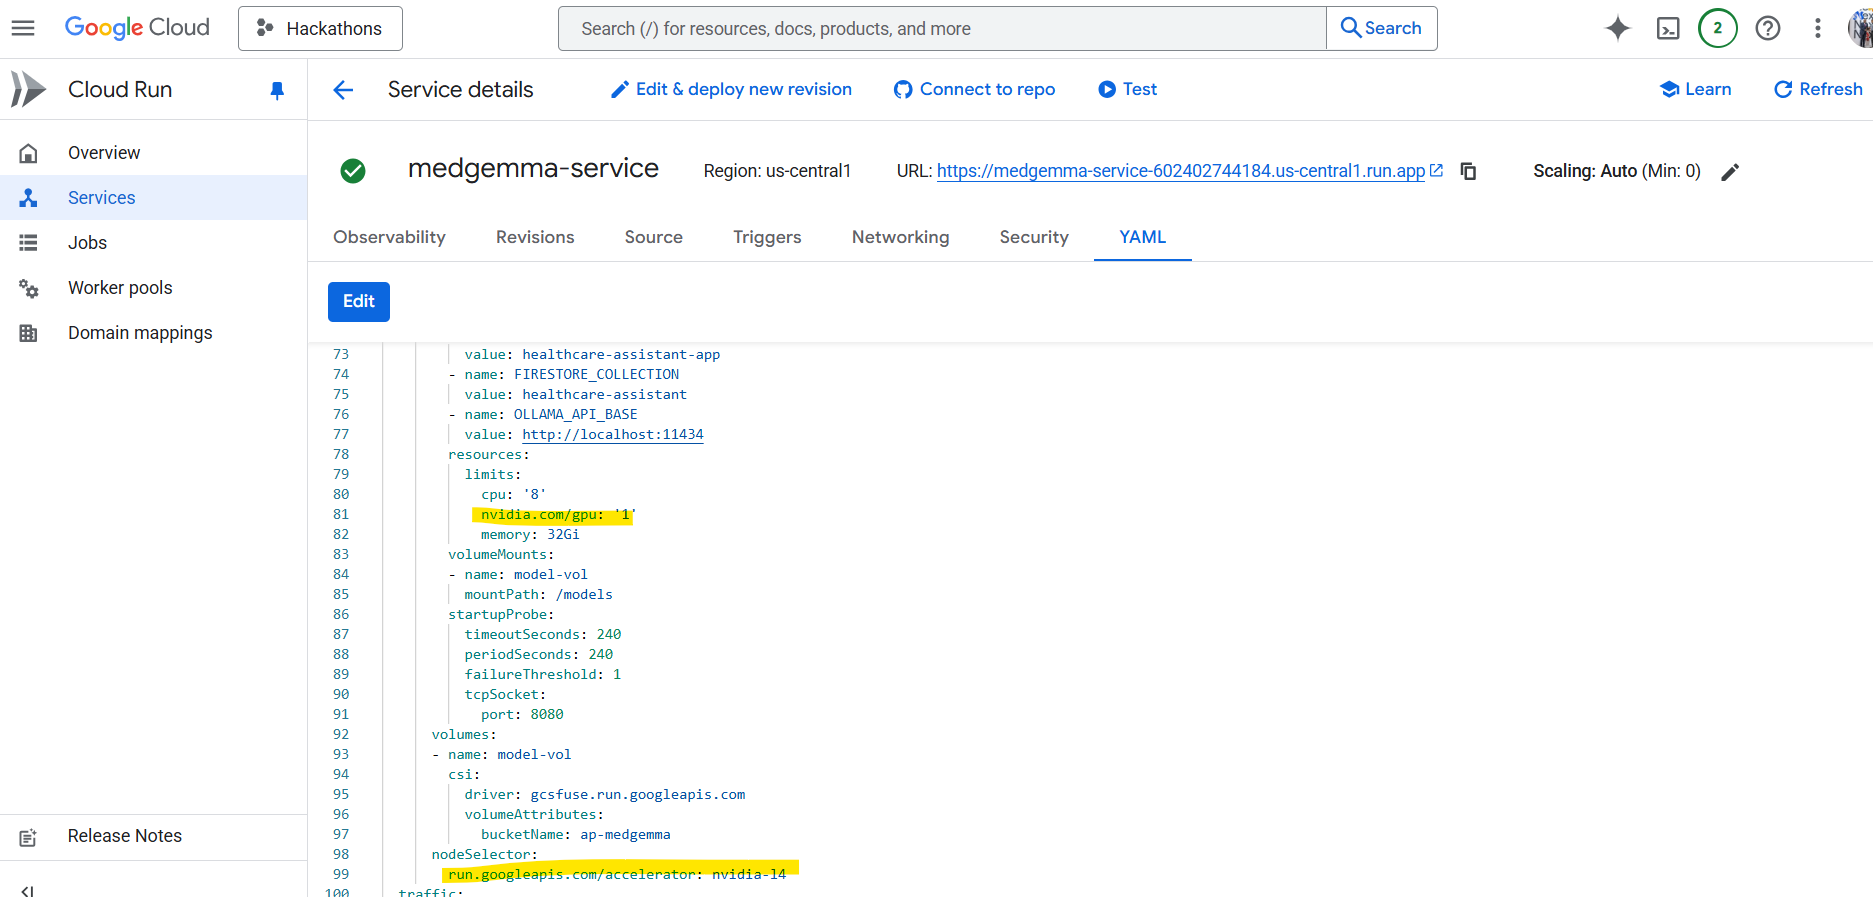Click the blue Edit YAML button
Image resolution: width=1873 pixels, height=897 pixels.
[x=359, y=301]
